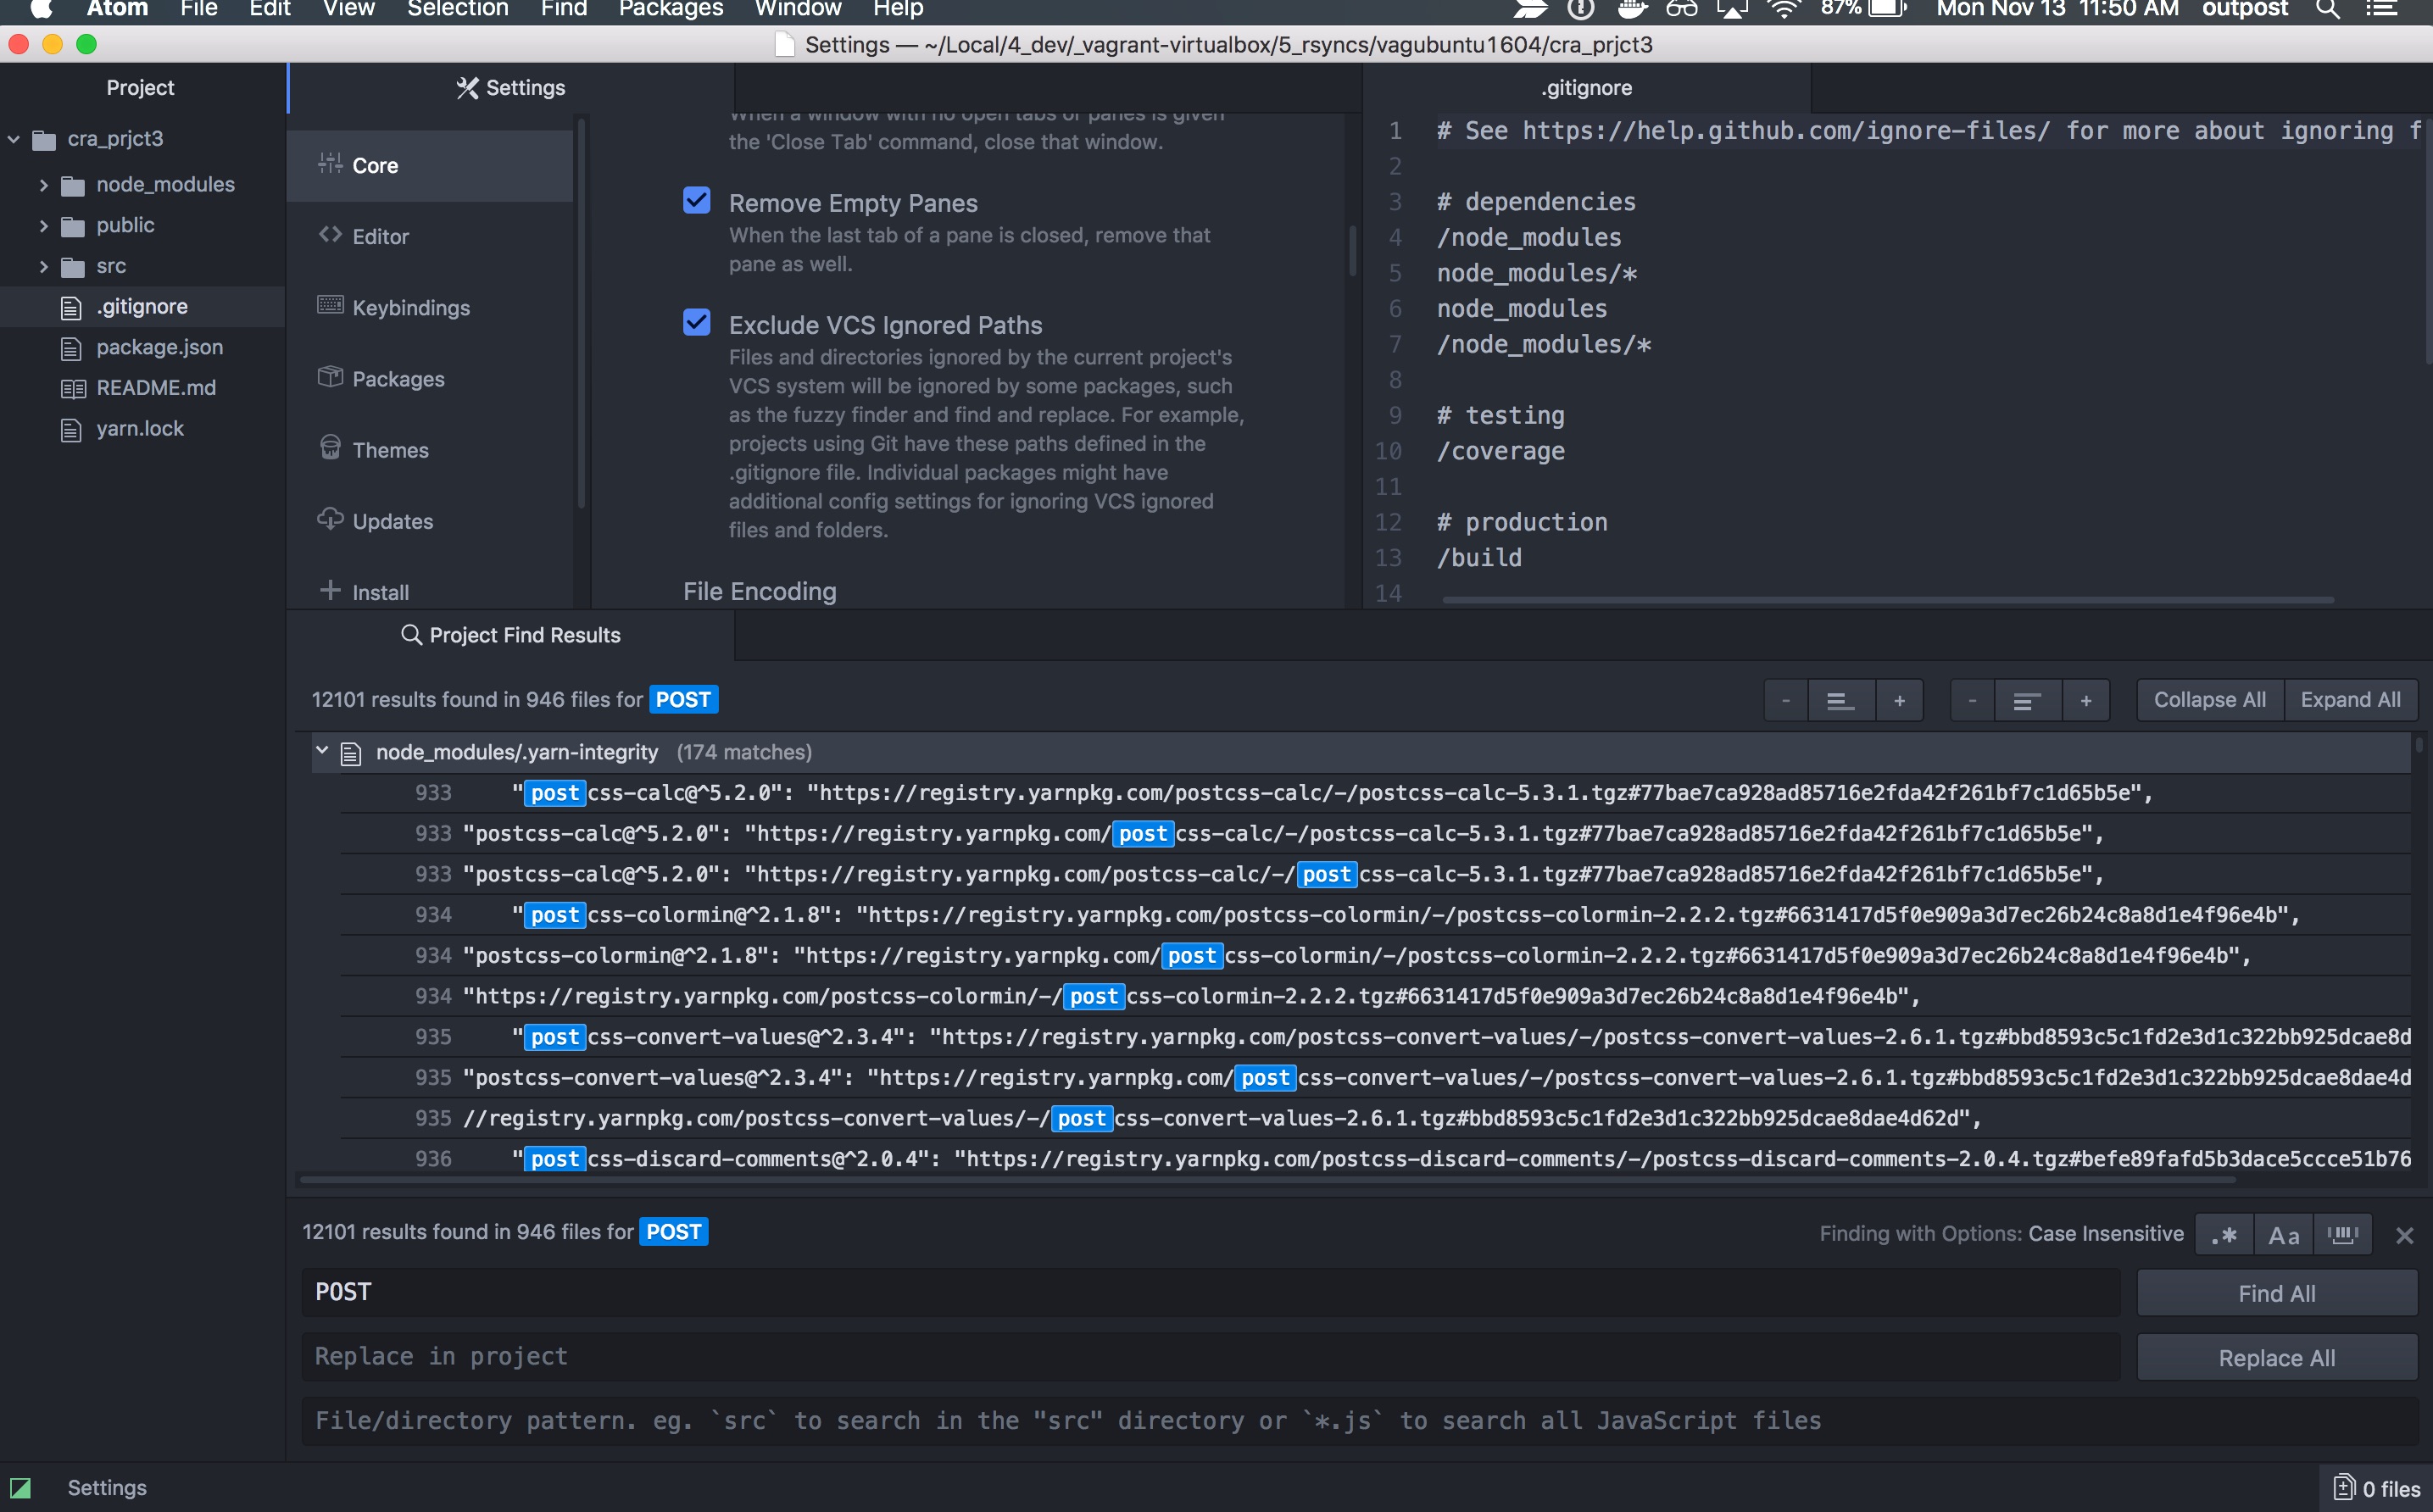This screenshot has width=2433, height=1512.
Task: Click the plus button left of Collapse All
Action: pyautogui.click(x=2085, y=700)
